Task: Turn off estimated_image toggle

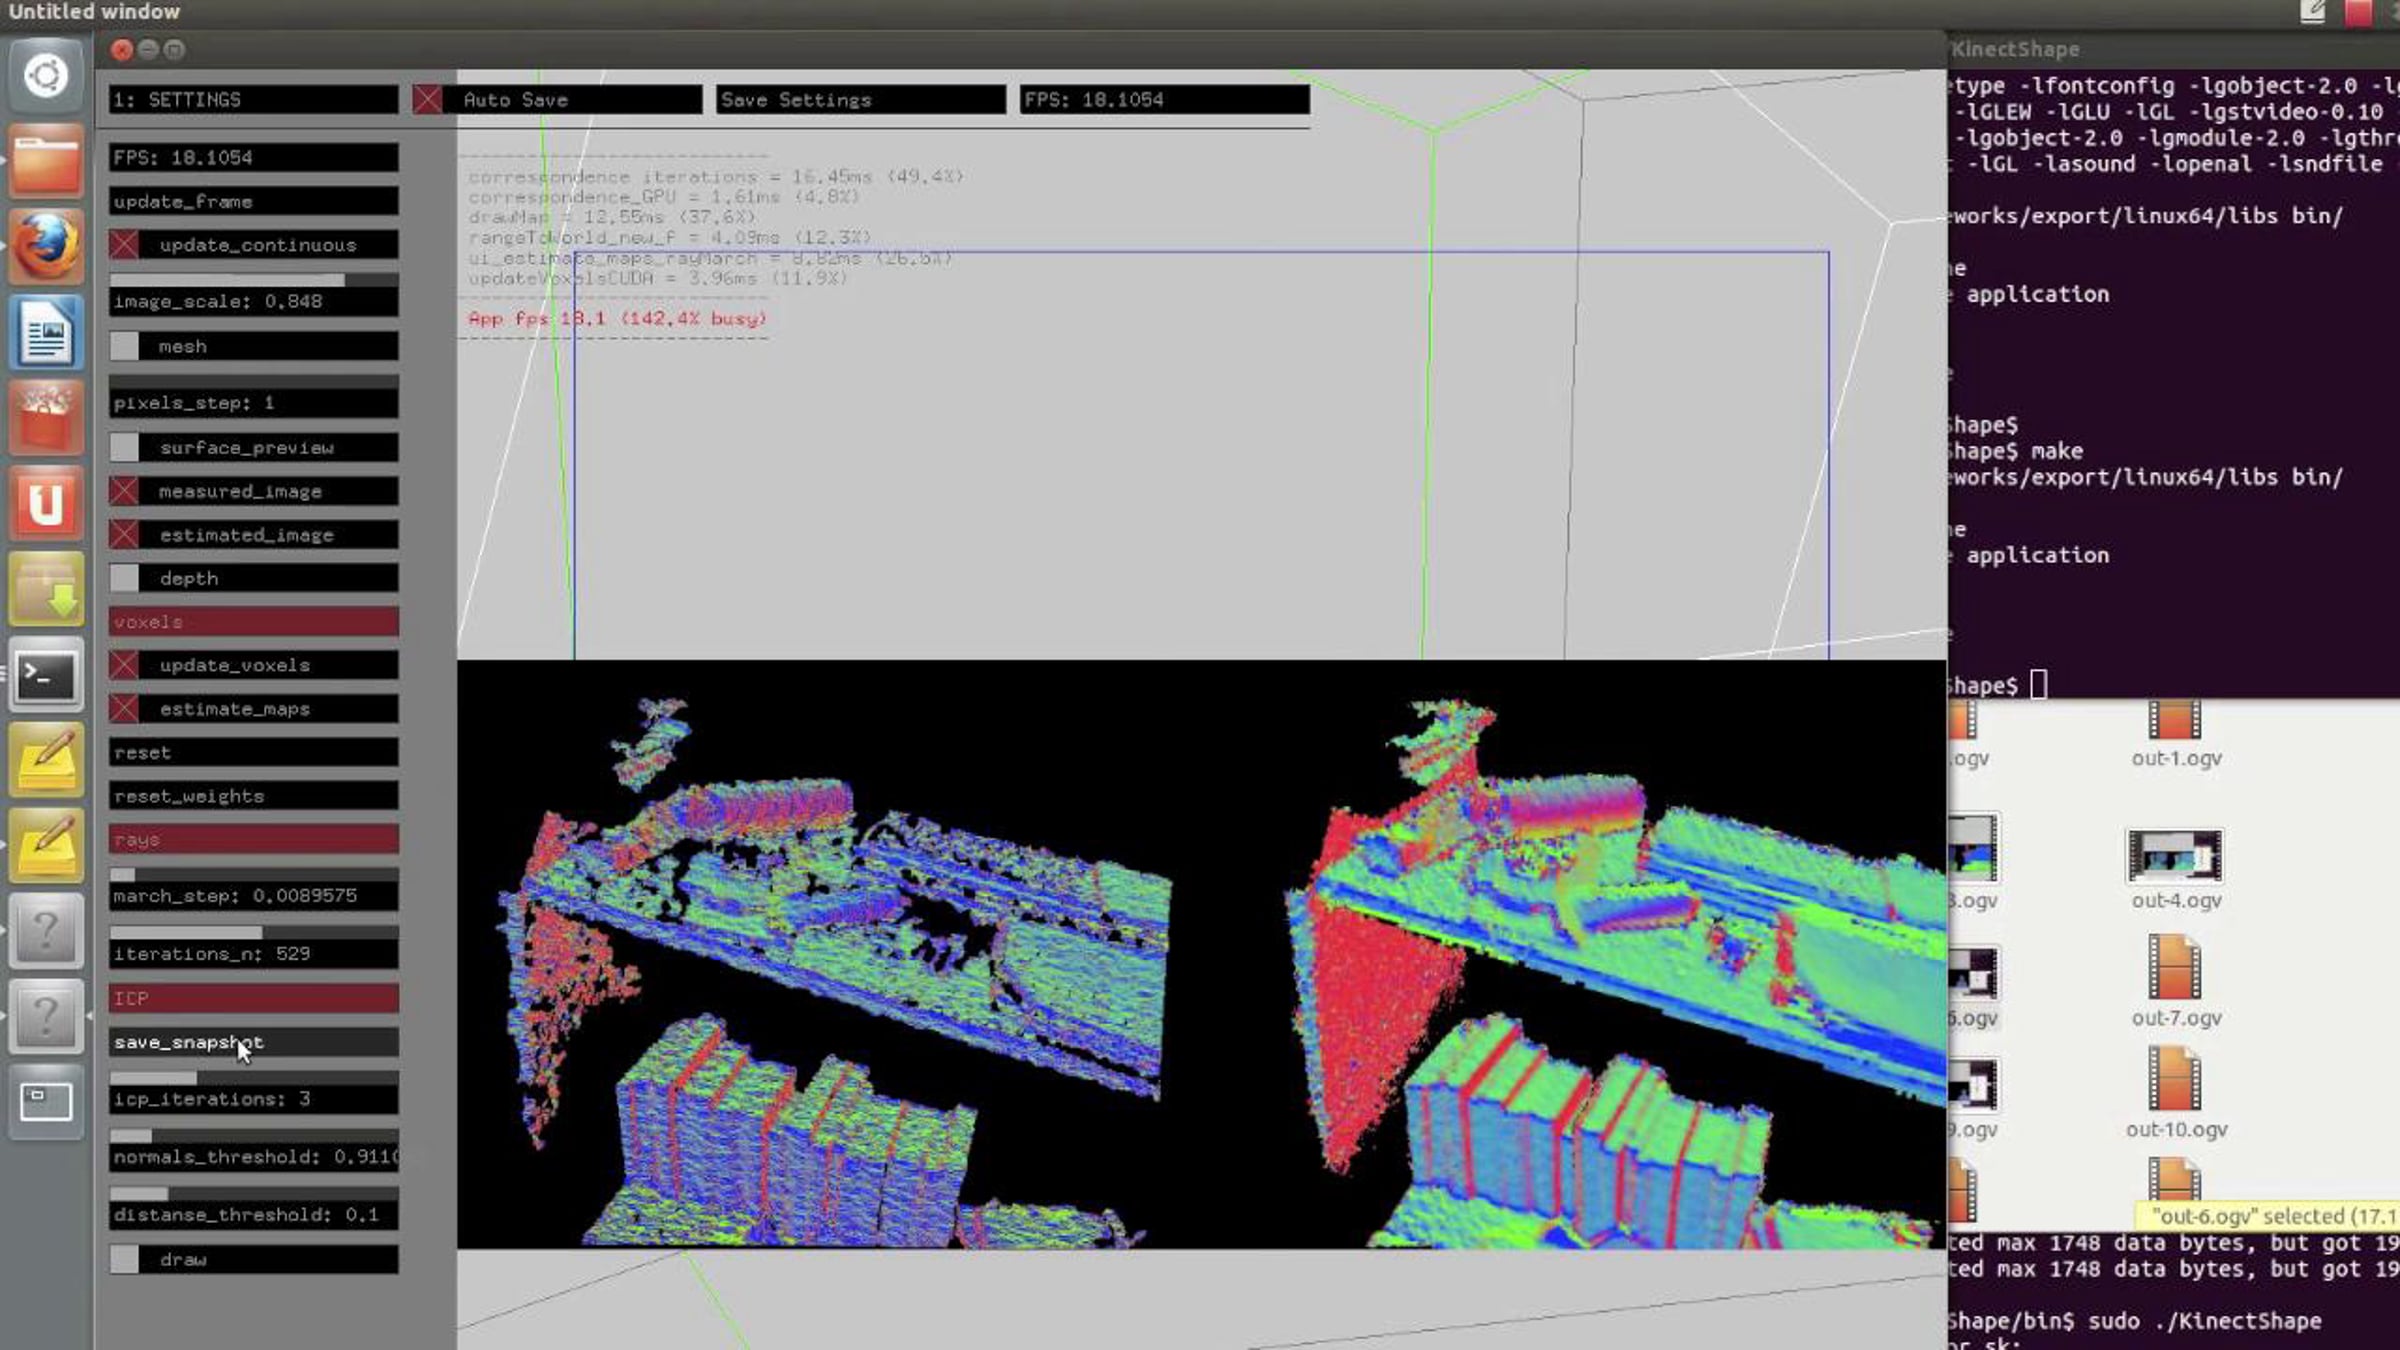Action: point(124,535)
